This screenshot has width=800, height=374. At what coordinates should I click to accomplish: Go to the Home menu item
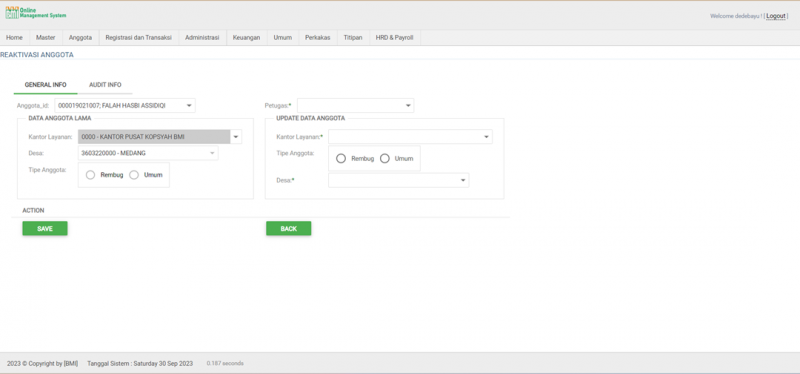(x=14, y=38)
